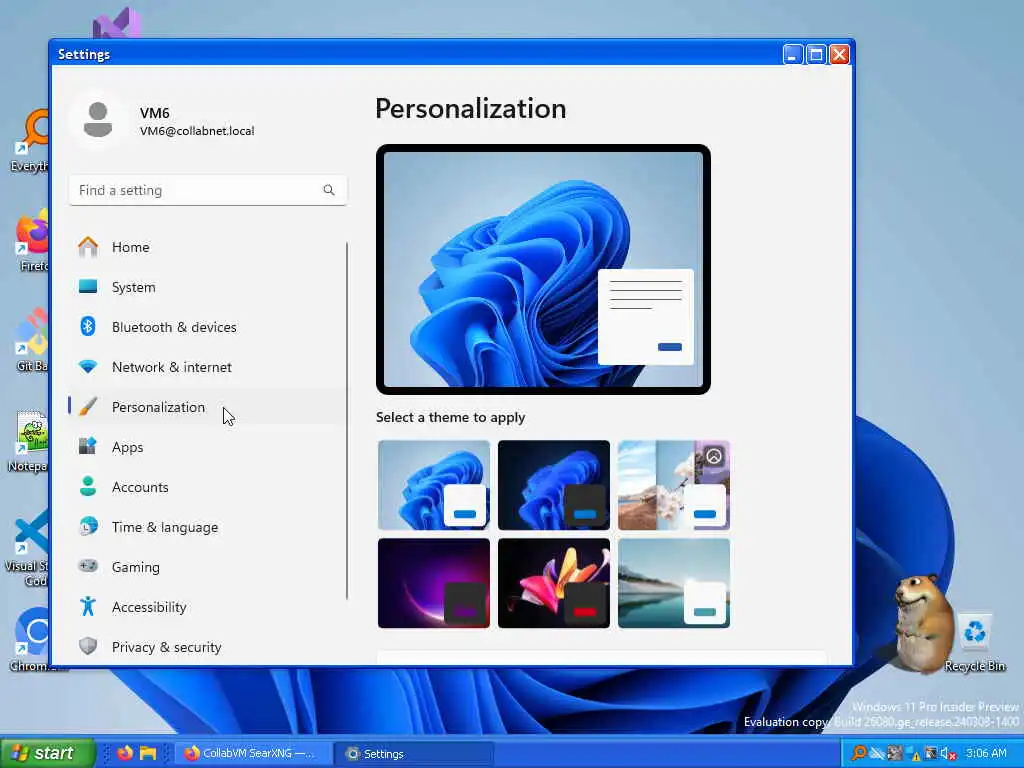Viewport: 1024px width, 768px height.
Task: Click the Gaming controller icon
Action: click(x=88, y=566)
